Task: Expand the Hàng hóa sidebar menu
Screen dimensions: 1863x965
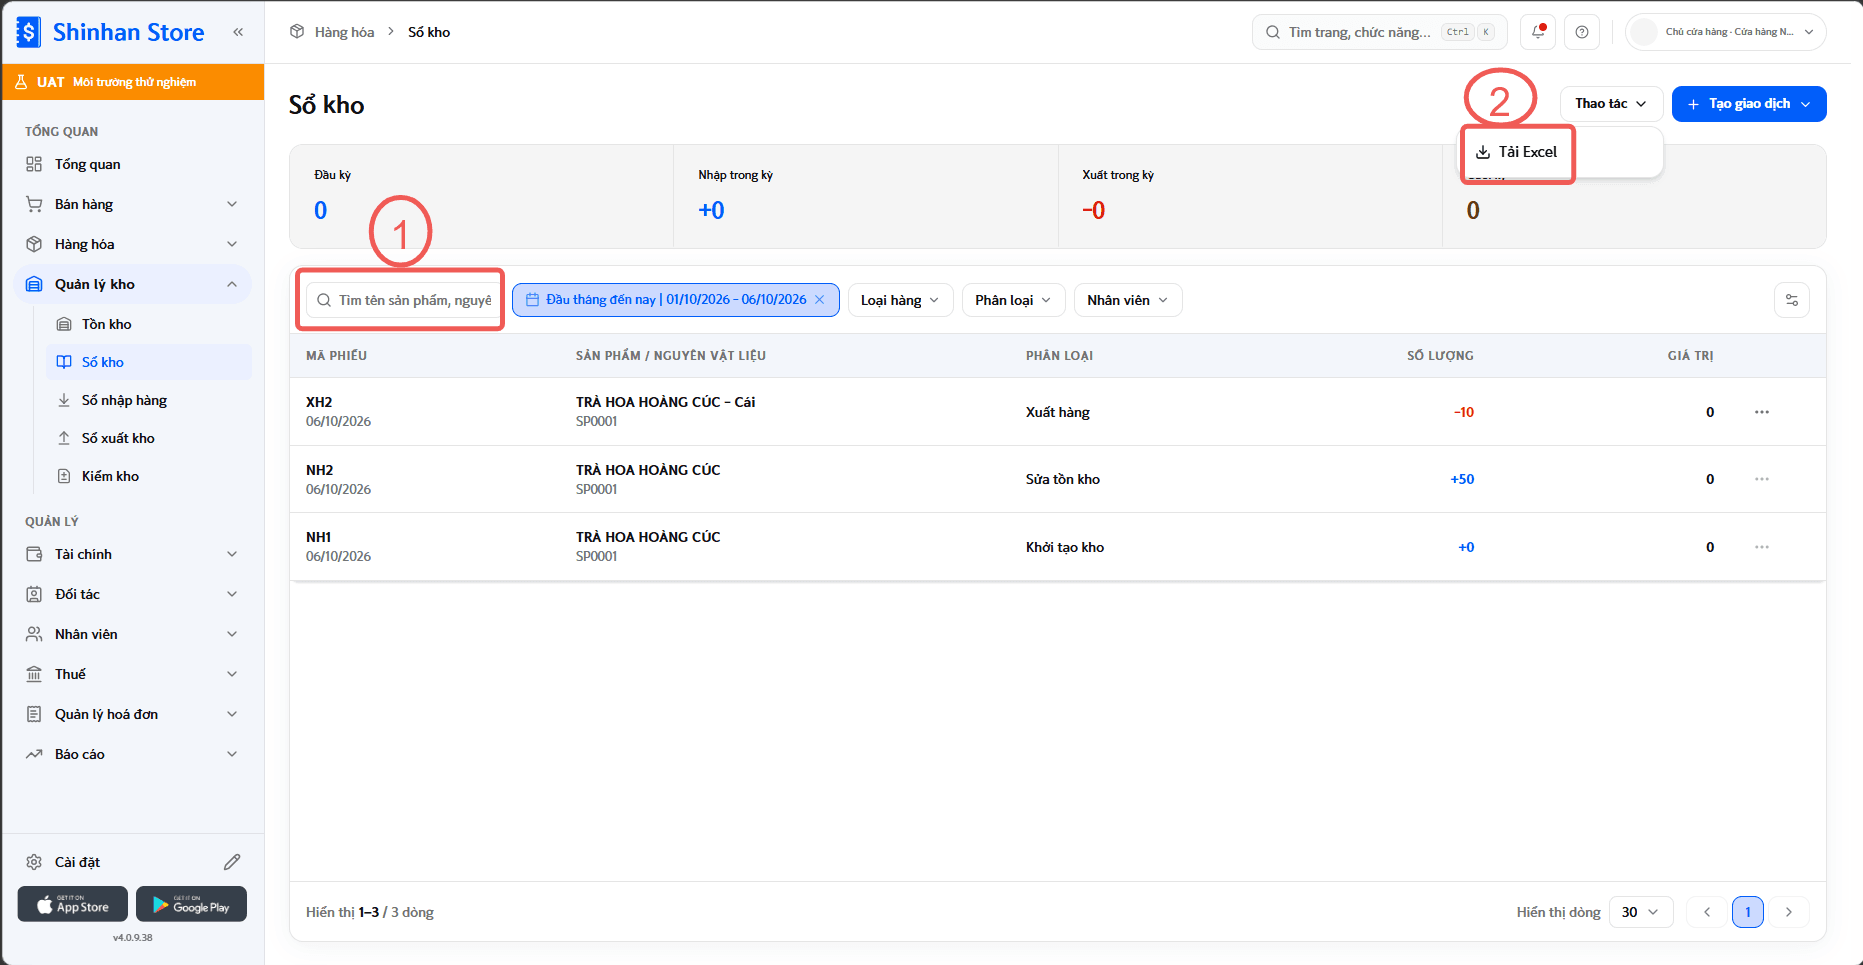Action: pos(133,244)
